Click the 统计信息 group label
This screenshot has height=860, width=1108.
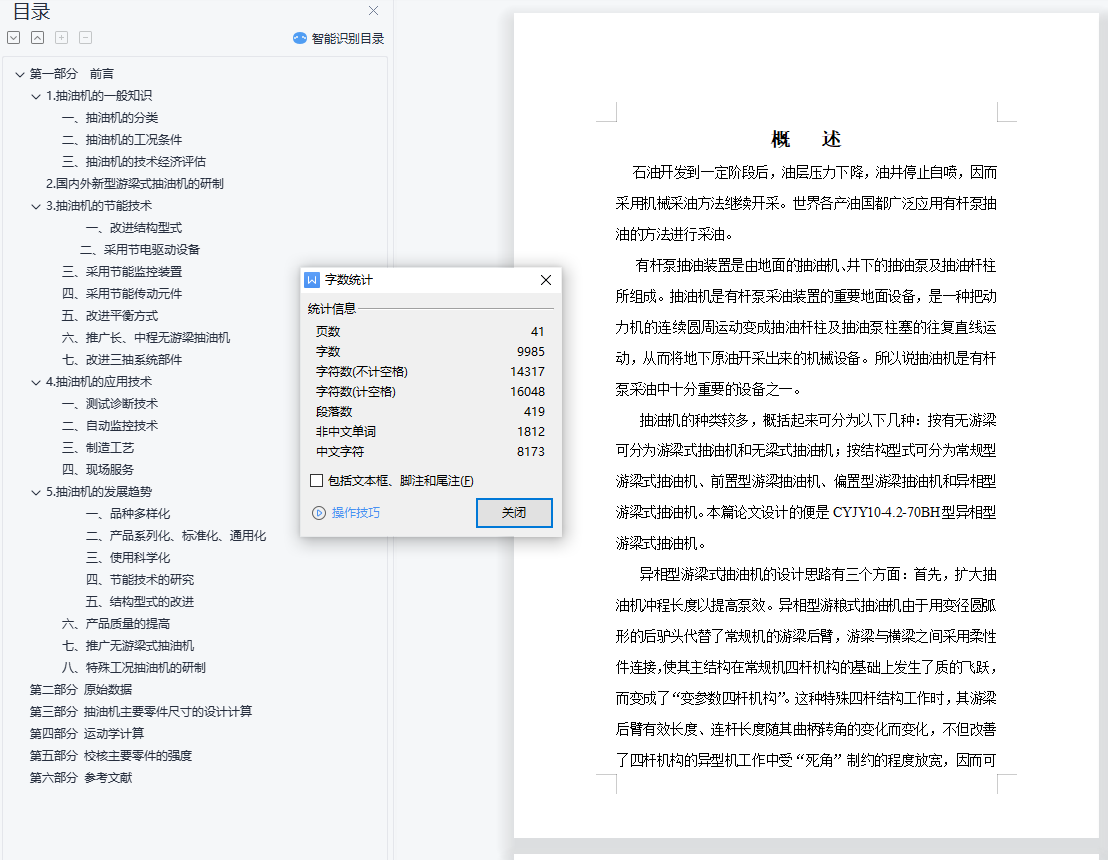pos(331,309)
